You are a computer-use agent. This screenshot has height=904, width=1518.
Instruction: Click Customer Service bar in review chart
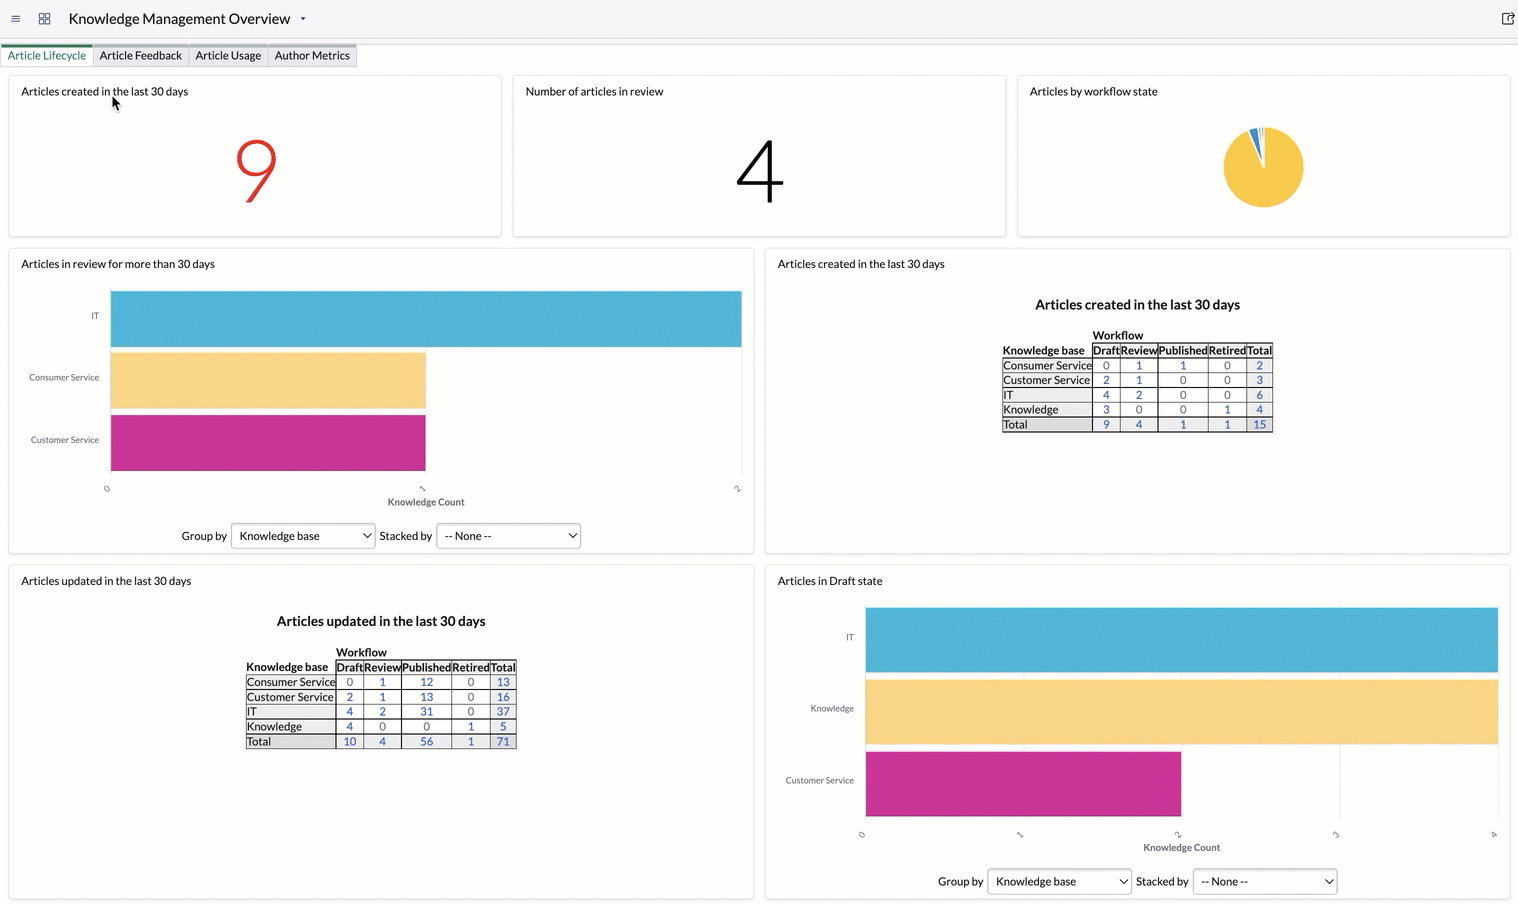pyautogui.click(x=268, y=442)
